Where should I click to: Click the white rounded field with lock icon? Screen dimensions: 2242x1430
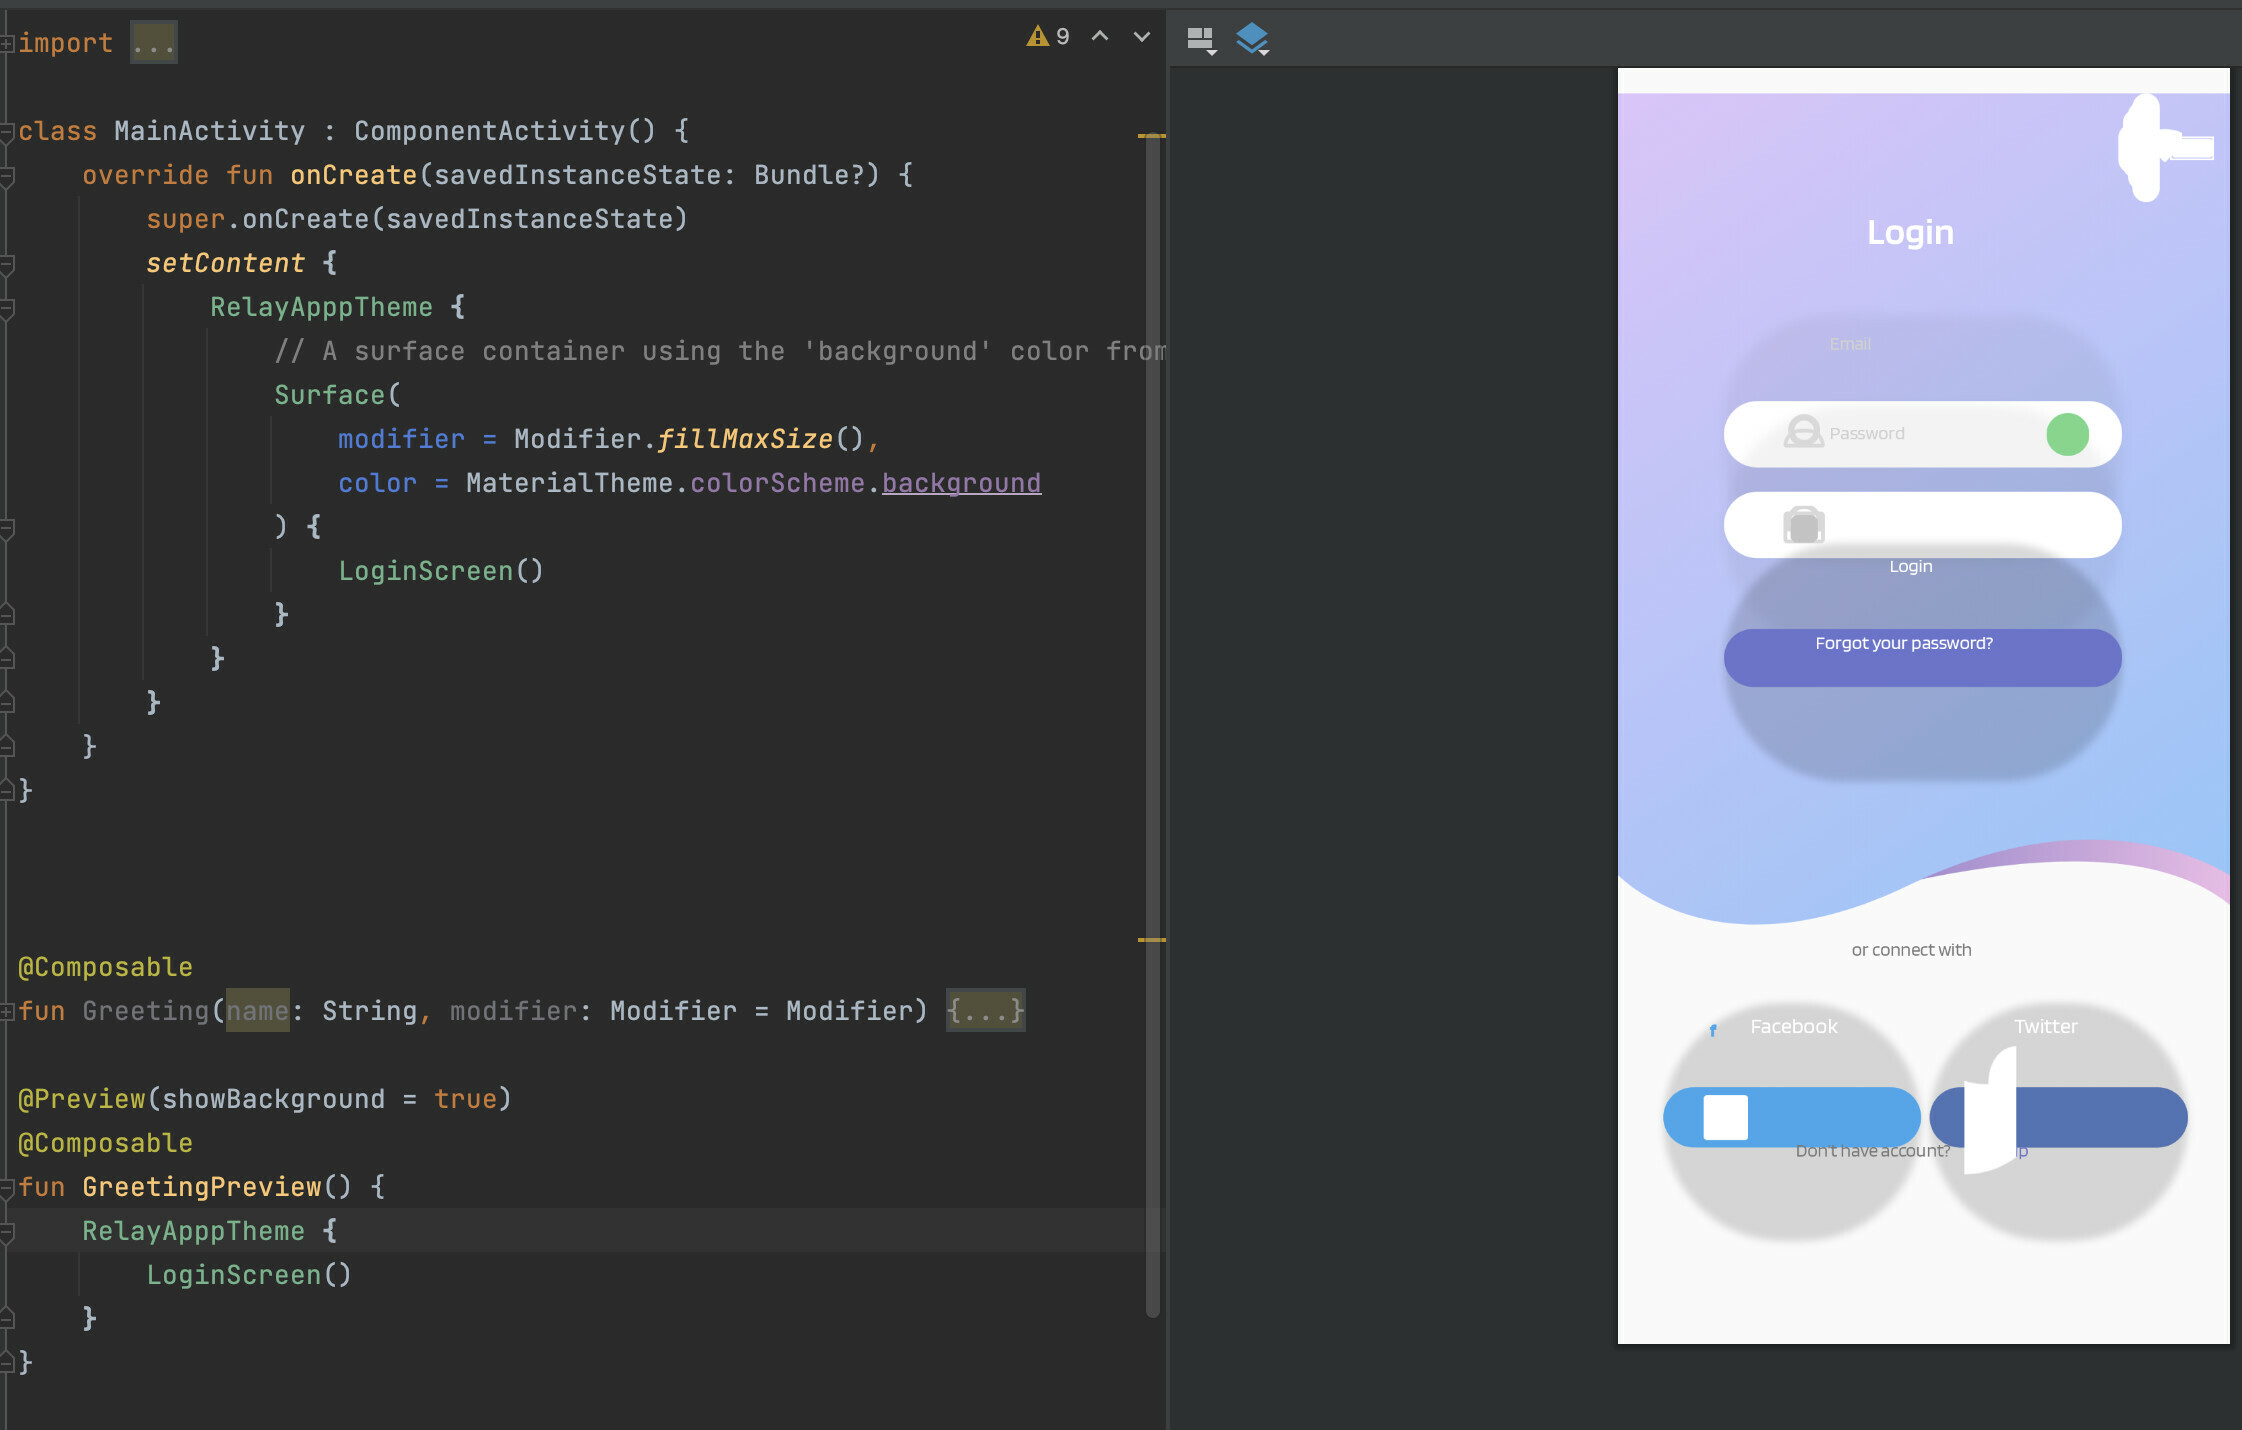(x=1922, y=525)
